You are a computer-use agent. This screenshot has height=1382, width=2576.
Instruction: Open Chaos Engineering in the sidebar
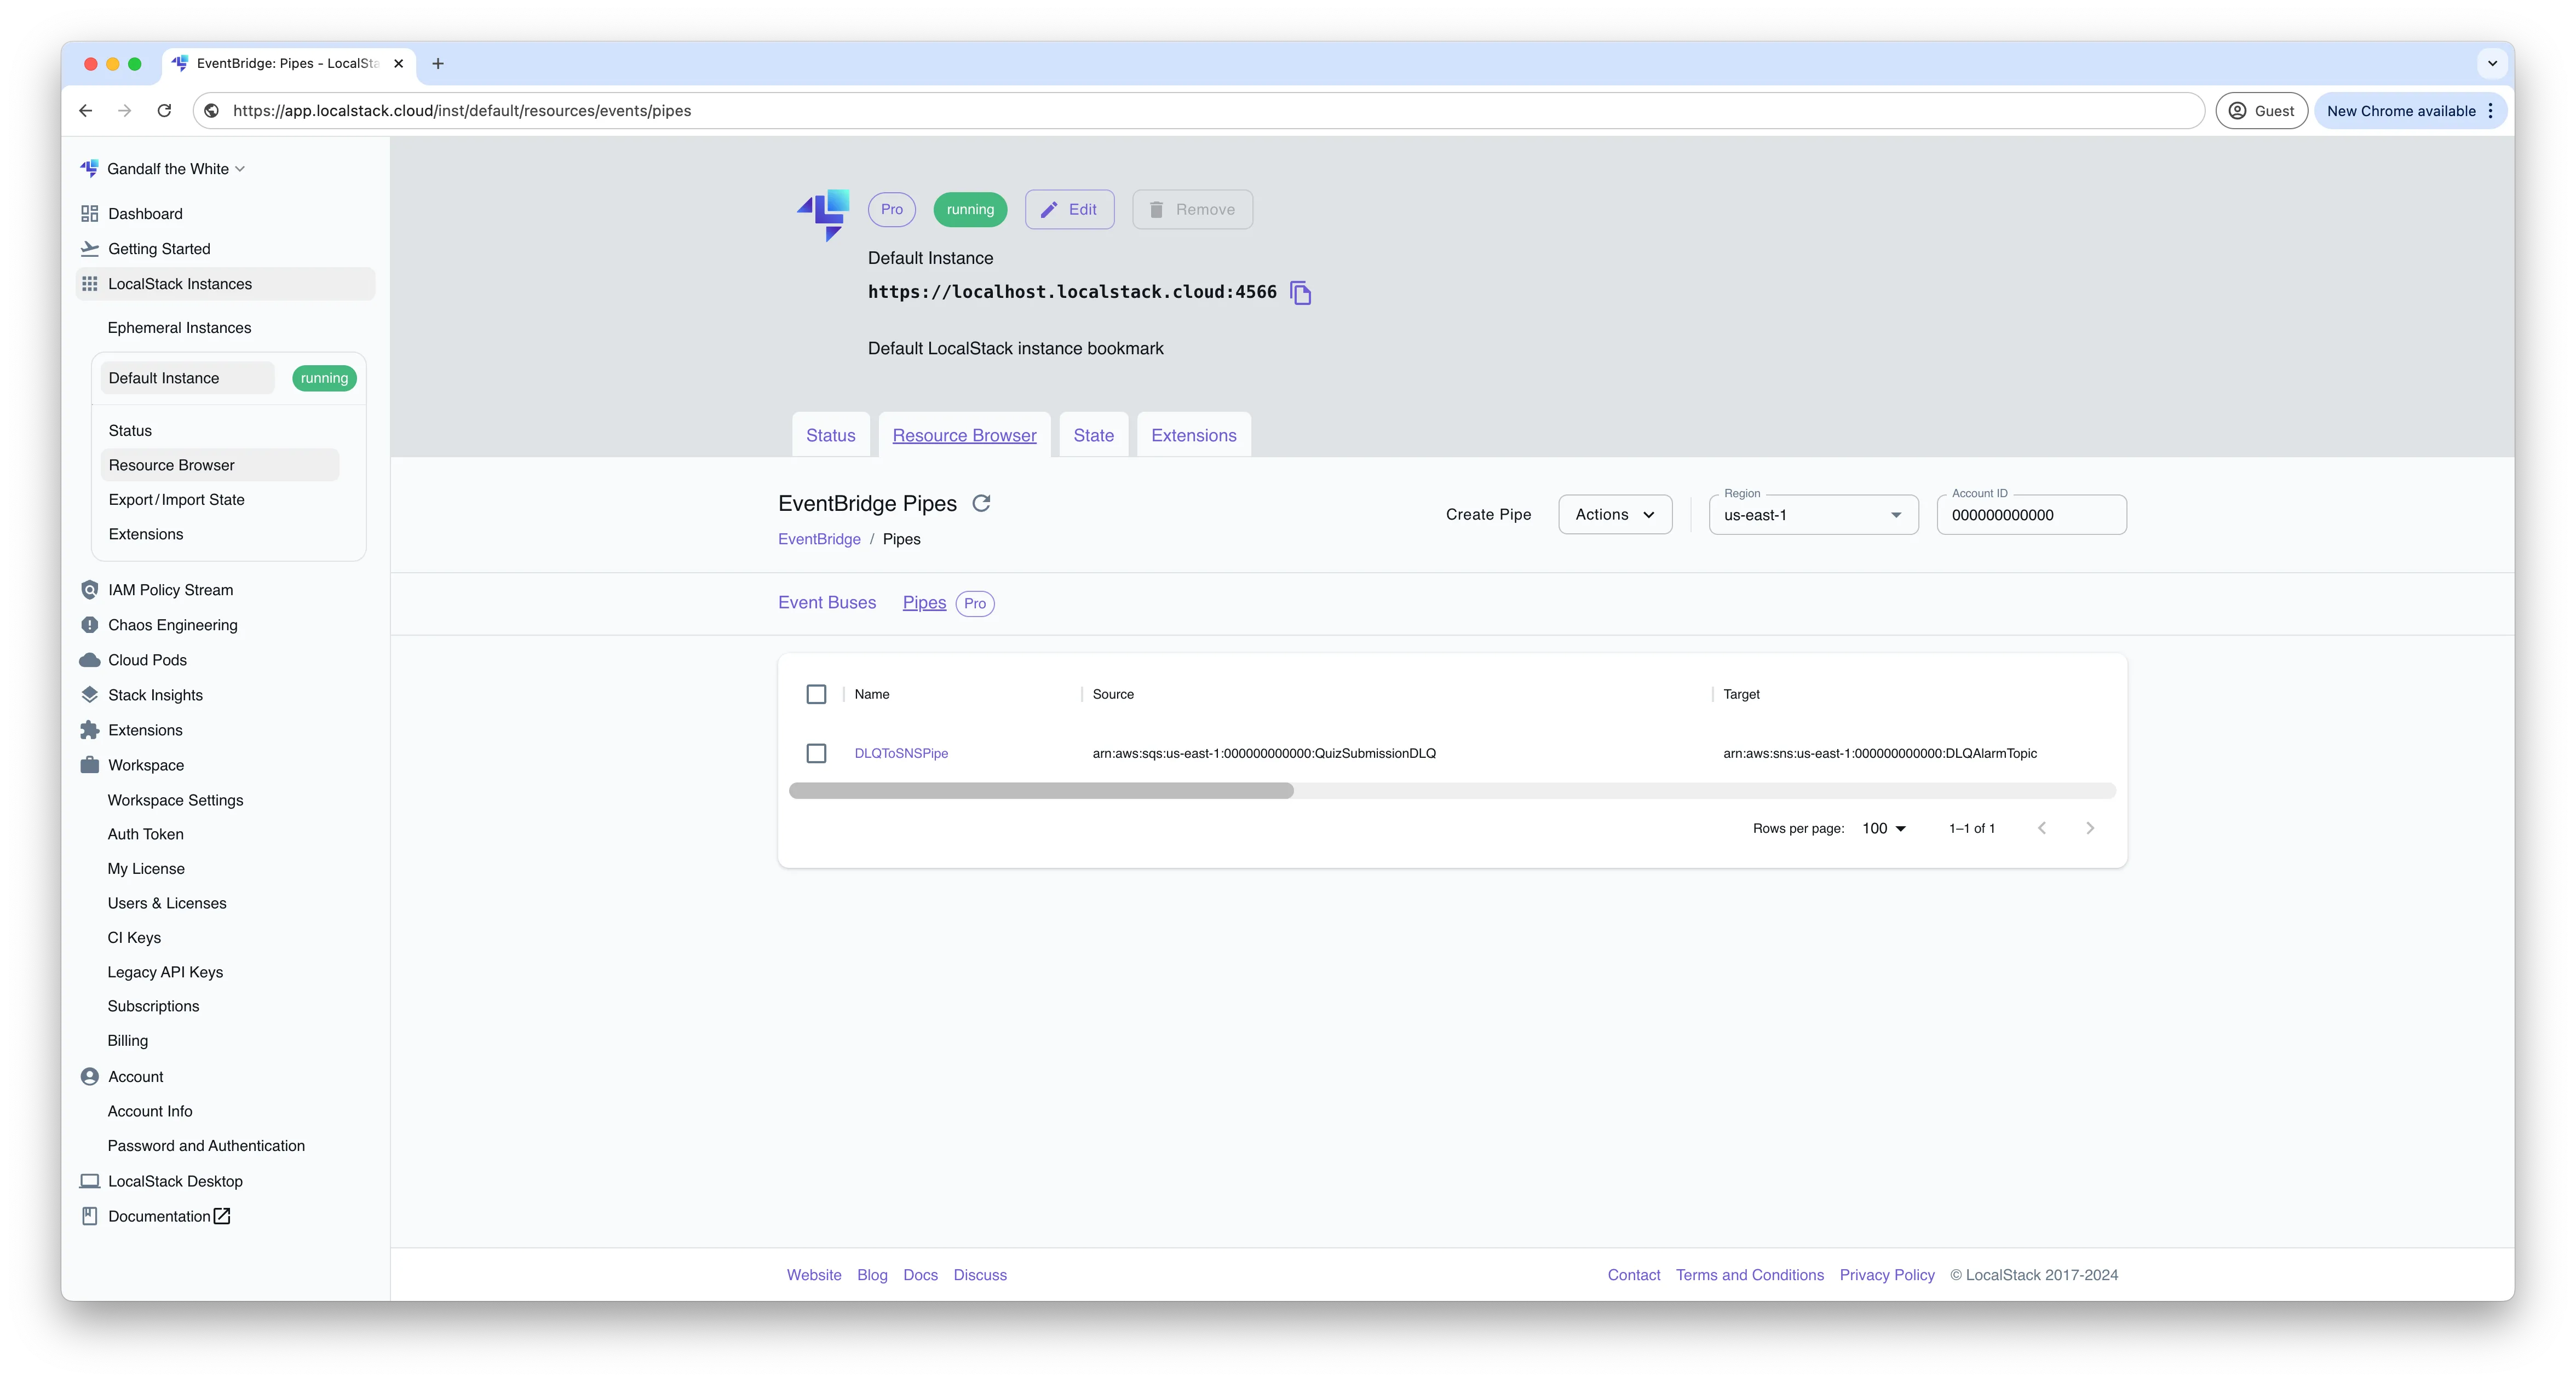[172, 624]
